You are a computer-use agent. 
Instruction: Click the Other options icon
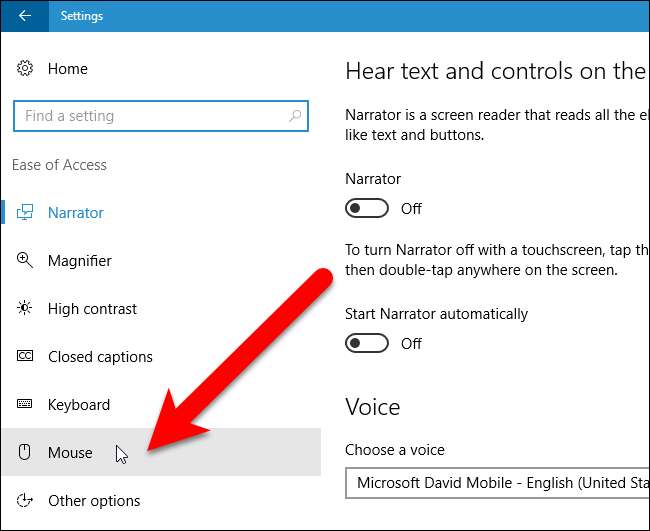pos(26,501)
